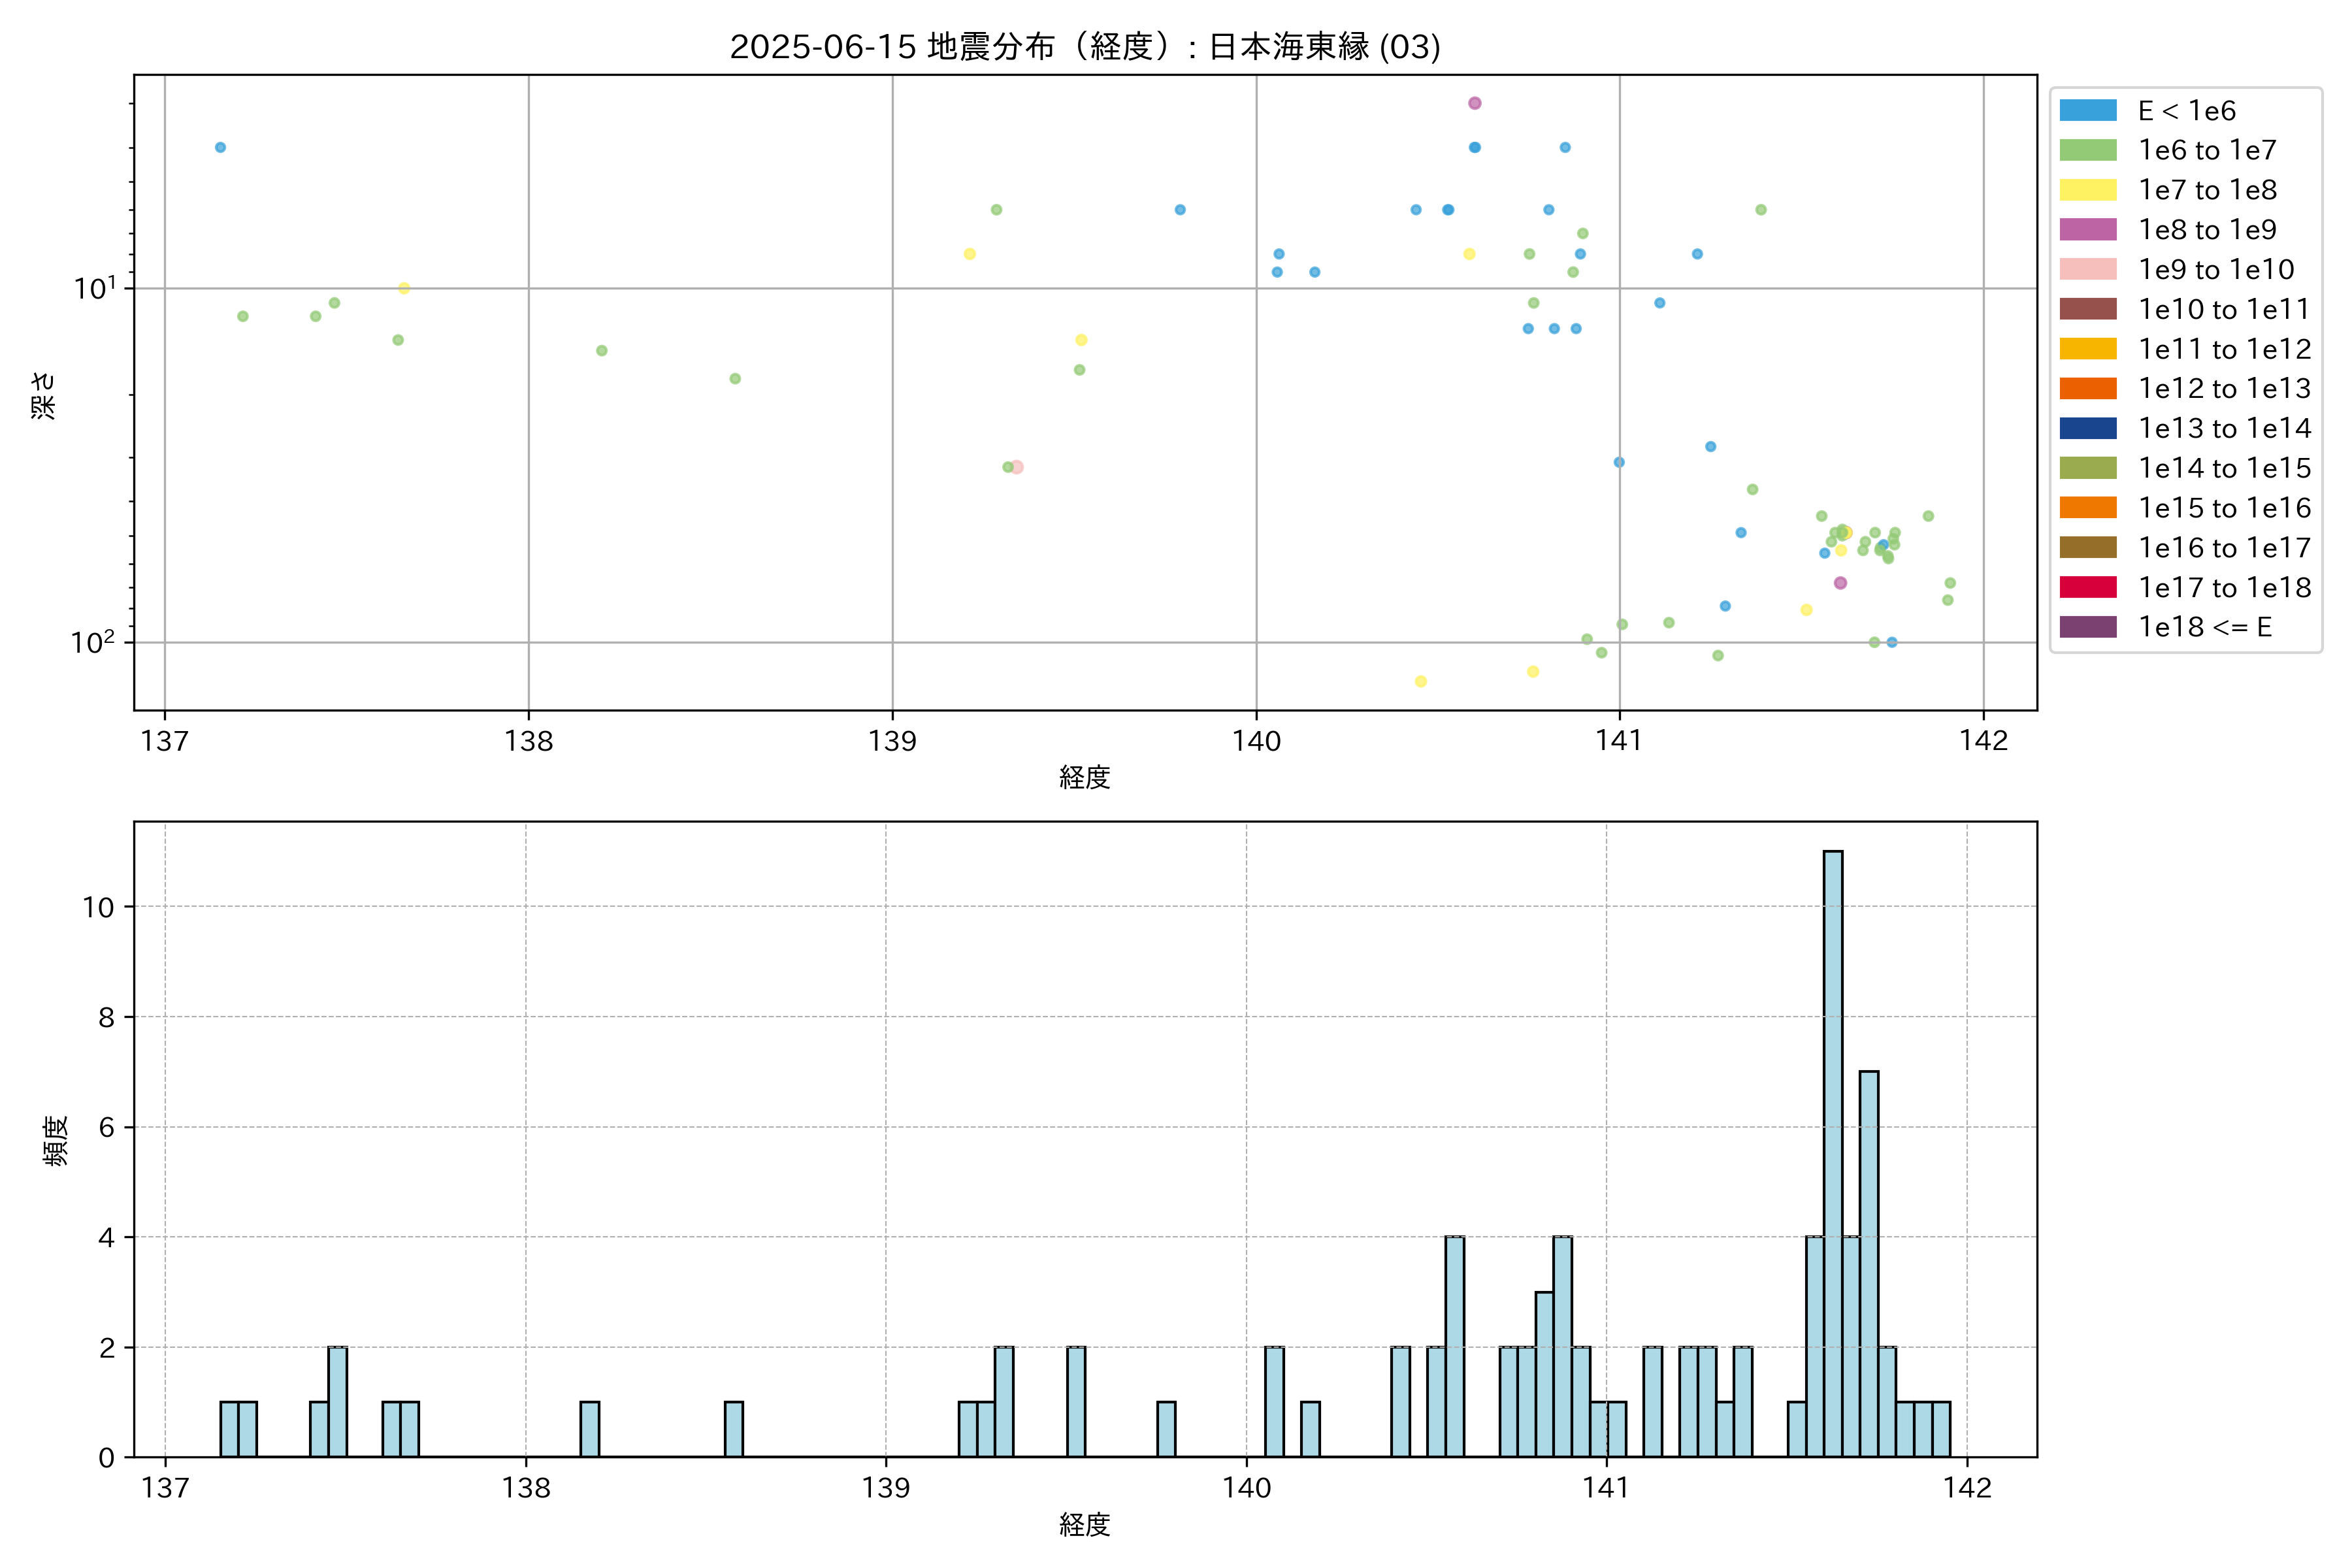Click the 深さ y-axis label
Image resolution: width=2352 pixels, height=1568 pixels.
pyautogui.click(x=44, y=395)
